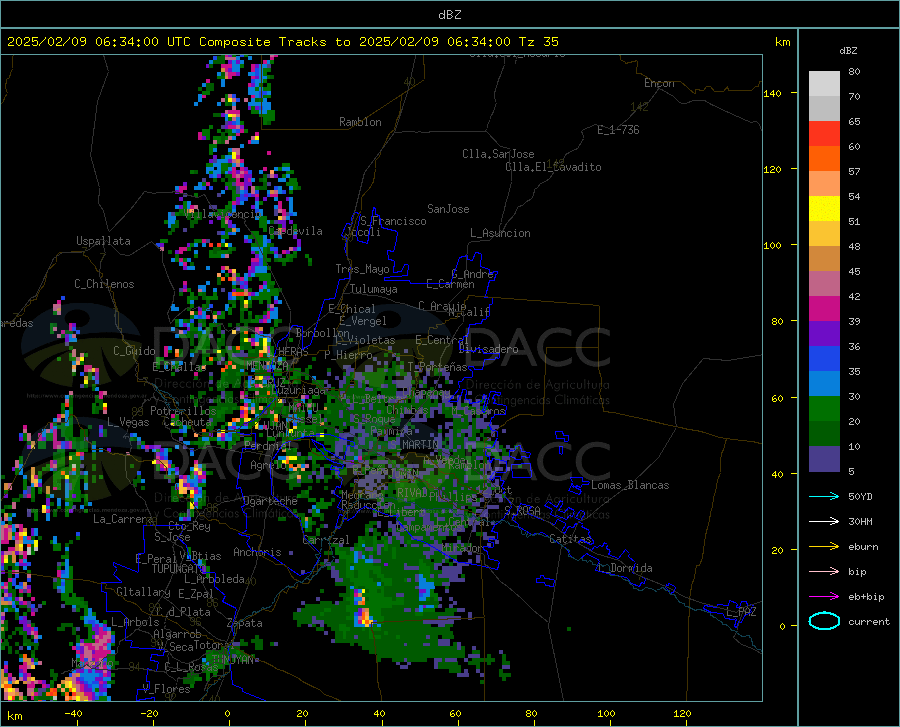Click the Divisadero place label
This screenshot has height=727, width=900.
pyautogui.click(x=488, y=349)
